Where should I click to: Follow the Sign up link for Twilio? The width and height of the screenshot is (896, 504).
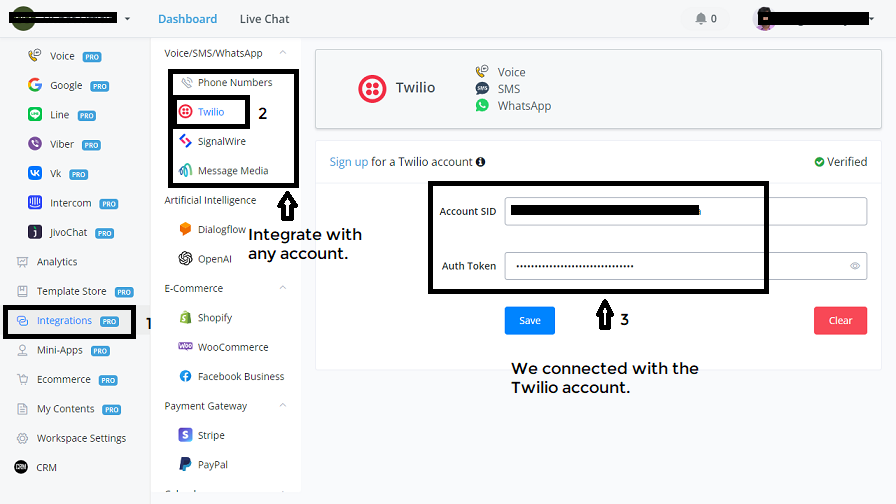point(348,162)
